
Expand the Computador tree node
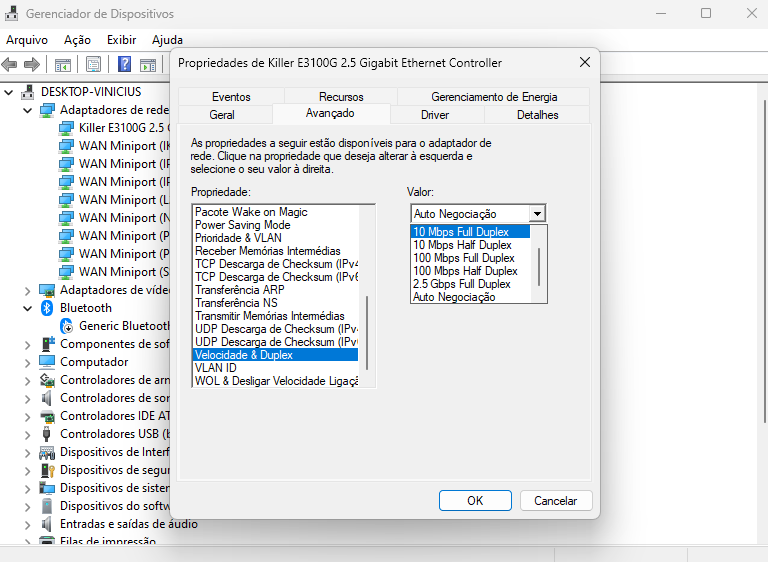pos(27,362)
